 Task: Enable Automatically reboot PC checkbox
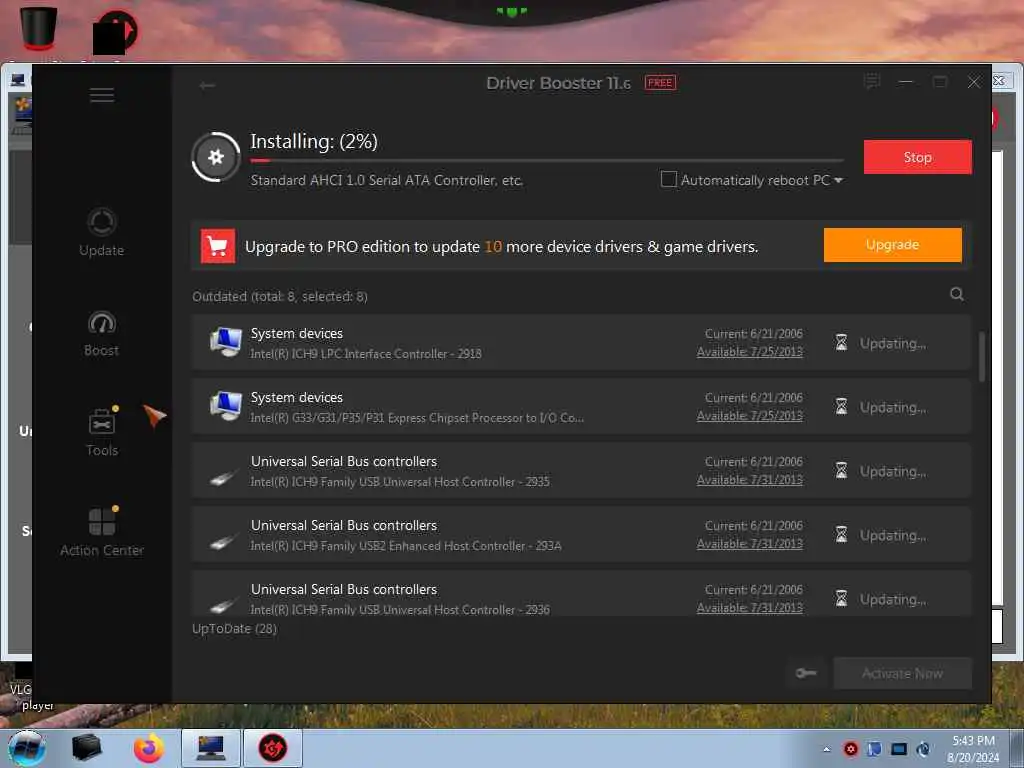tap(669, 180)
